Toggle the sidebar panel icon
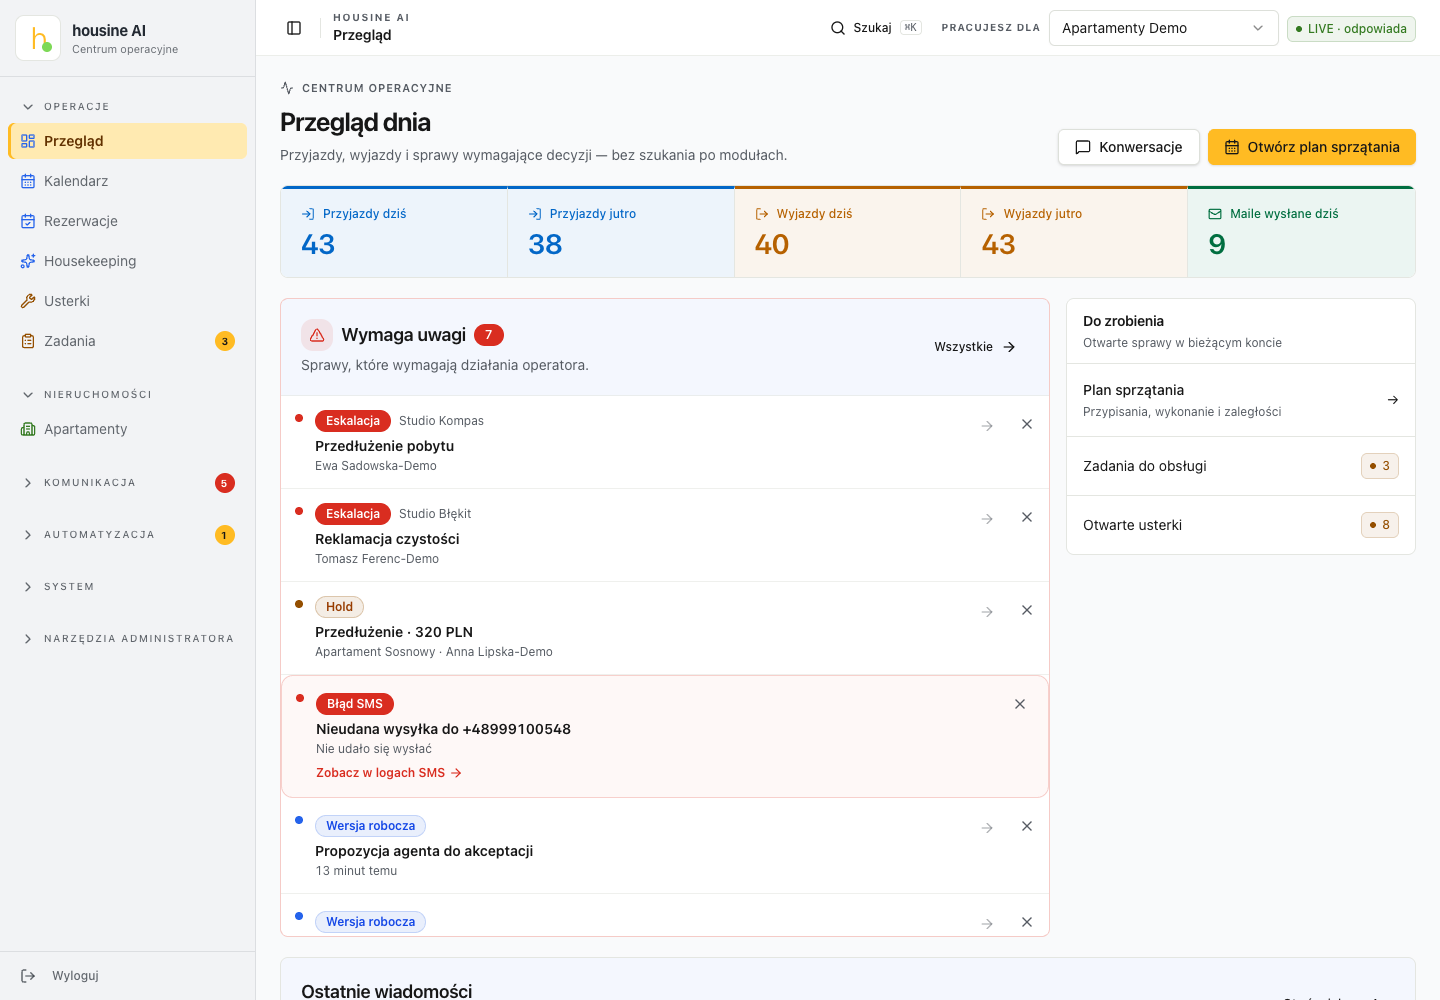1440x1000 pixels. point(294,28)
